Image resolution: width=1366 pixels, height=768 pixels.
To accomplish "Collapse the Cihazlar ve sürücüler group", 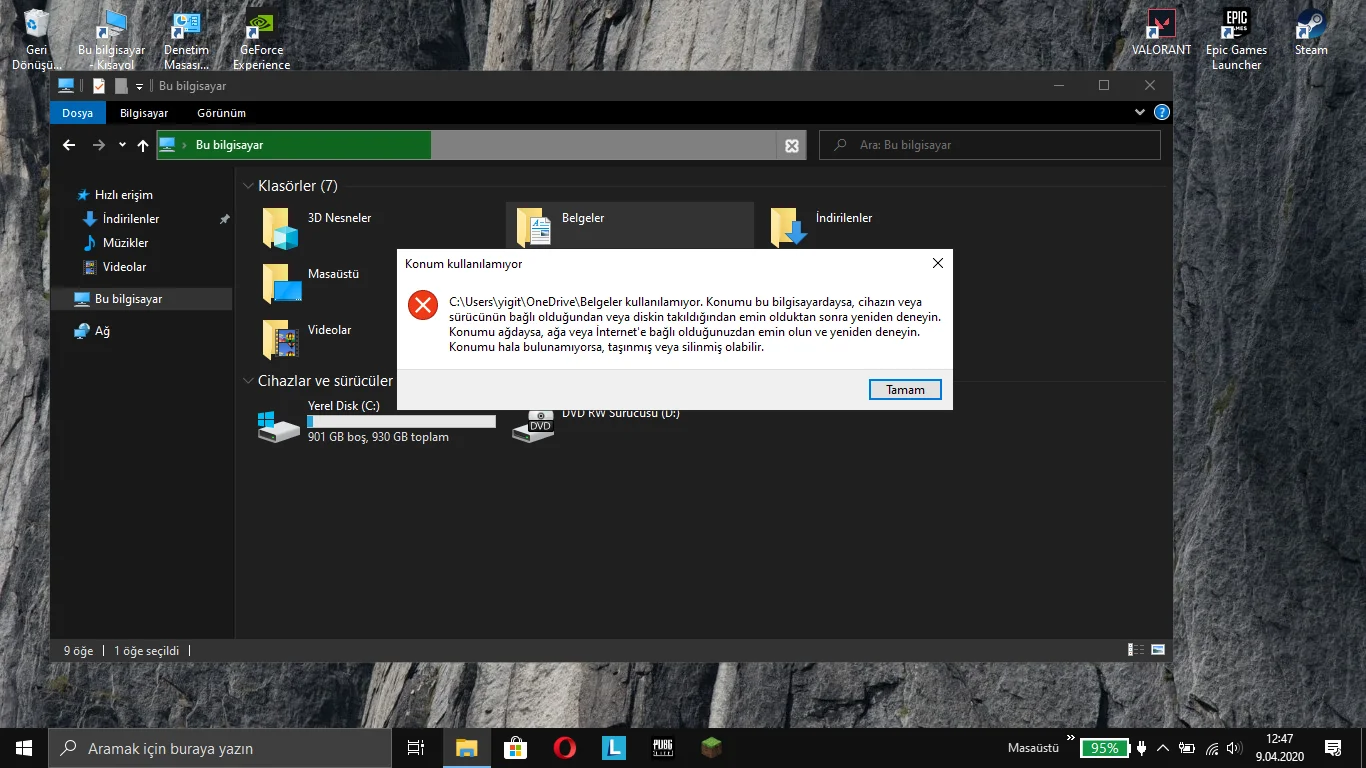I will point(249,381).
